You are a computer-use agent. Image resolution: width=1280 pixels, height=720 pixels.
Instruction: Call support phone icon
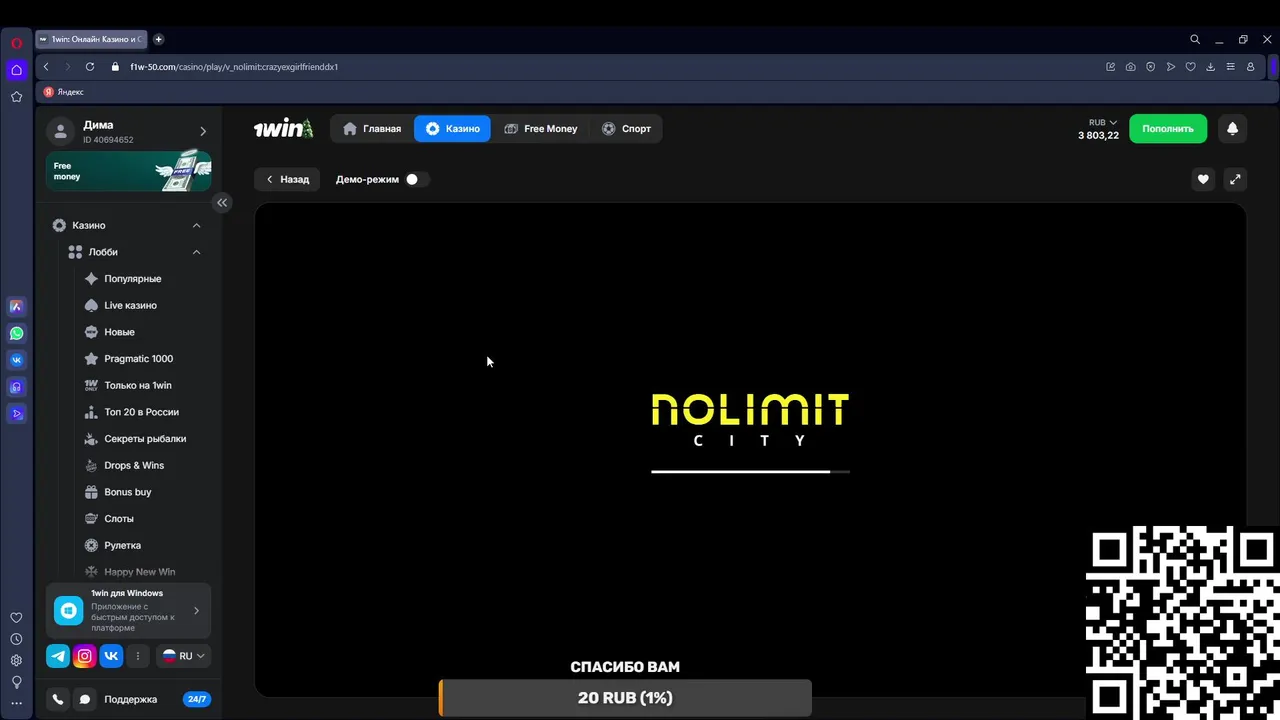click(x=58, y=699)
